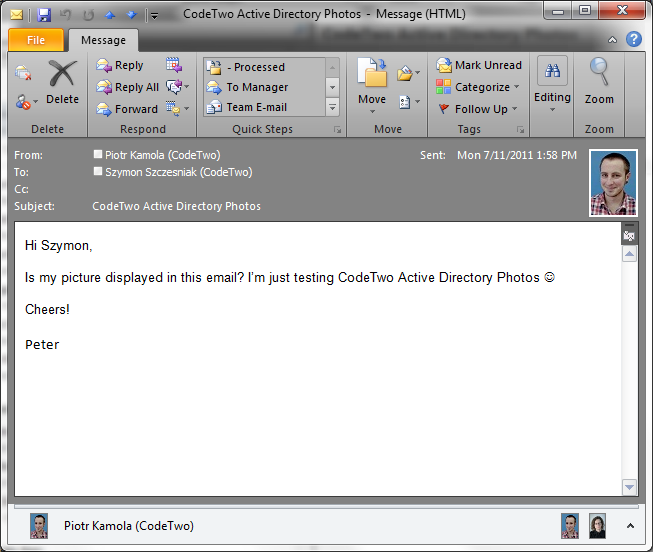Delete the message with X button
The height and width of the screenshot is (552, 653).
click(62, 82)
